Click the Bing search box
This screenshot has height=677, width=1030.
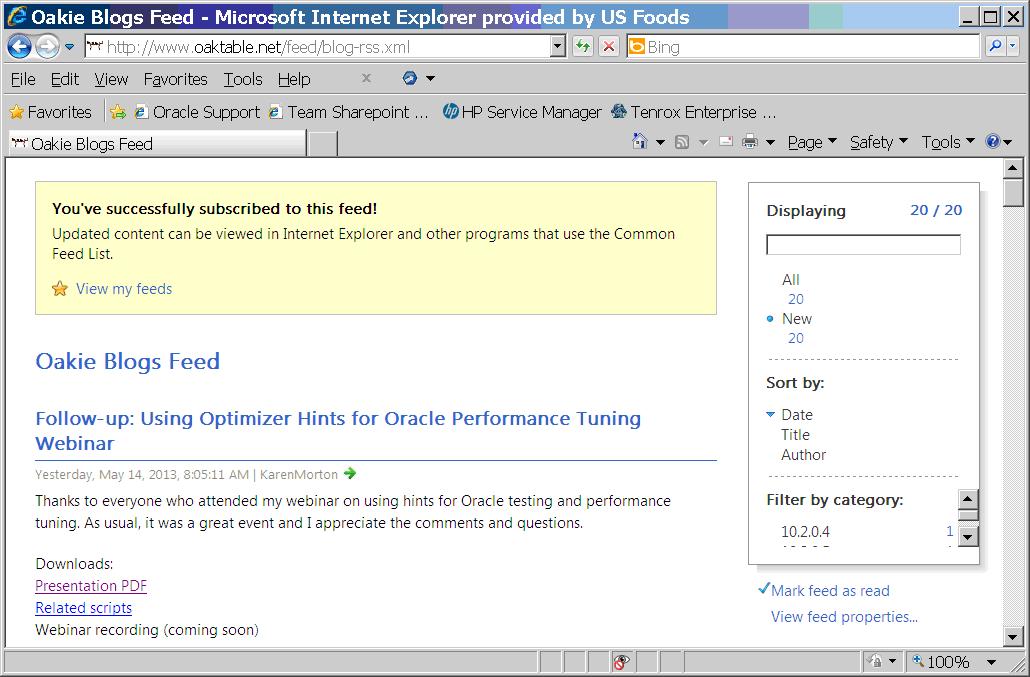click(x=803, y=47)
